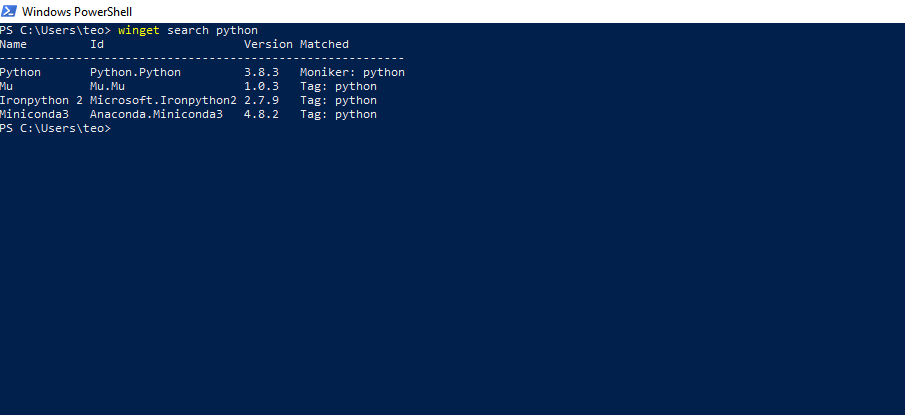
Task: Click the Miniconda3 name entry
Action: pyautogui.click(x=34, y=114)
